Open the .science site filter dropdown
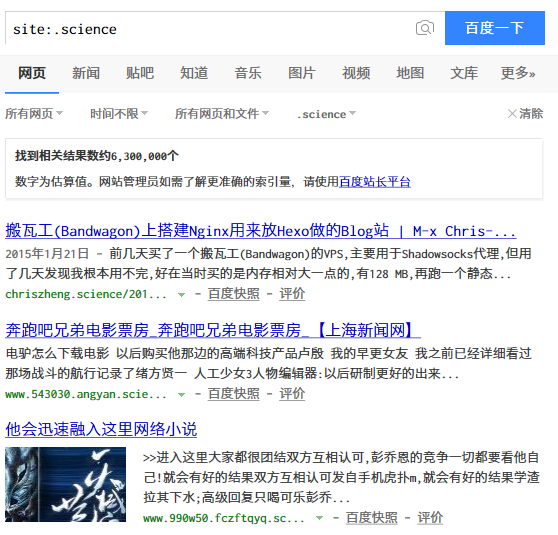Viewport: 558px width, 535px height. coord(326,114)
